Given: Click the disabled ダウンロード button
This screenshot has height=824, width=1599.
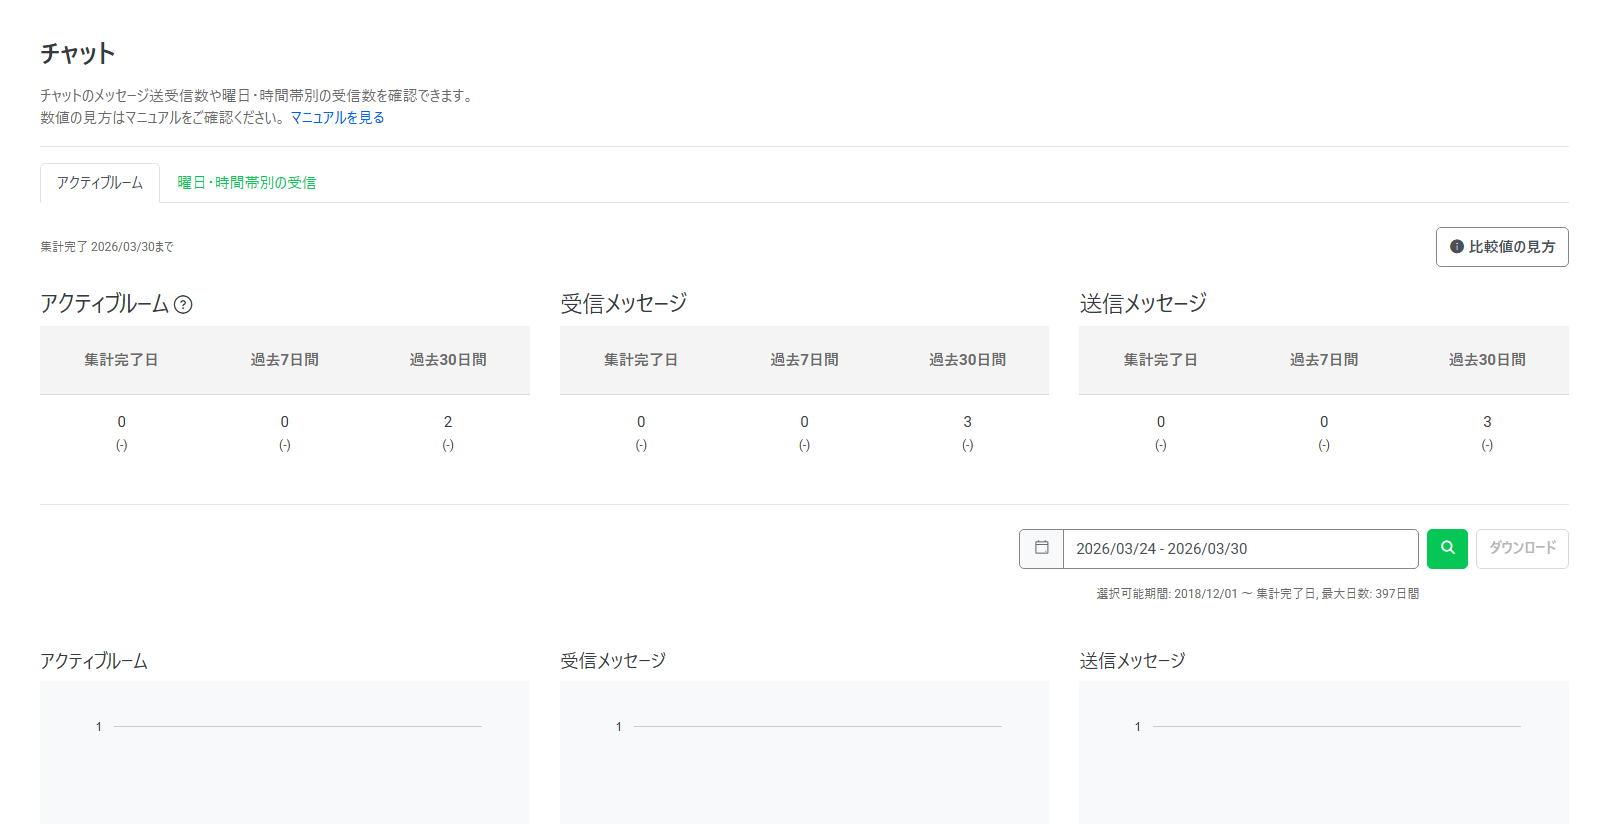Looking at the screenshot, I should [1521, 548].
